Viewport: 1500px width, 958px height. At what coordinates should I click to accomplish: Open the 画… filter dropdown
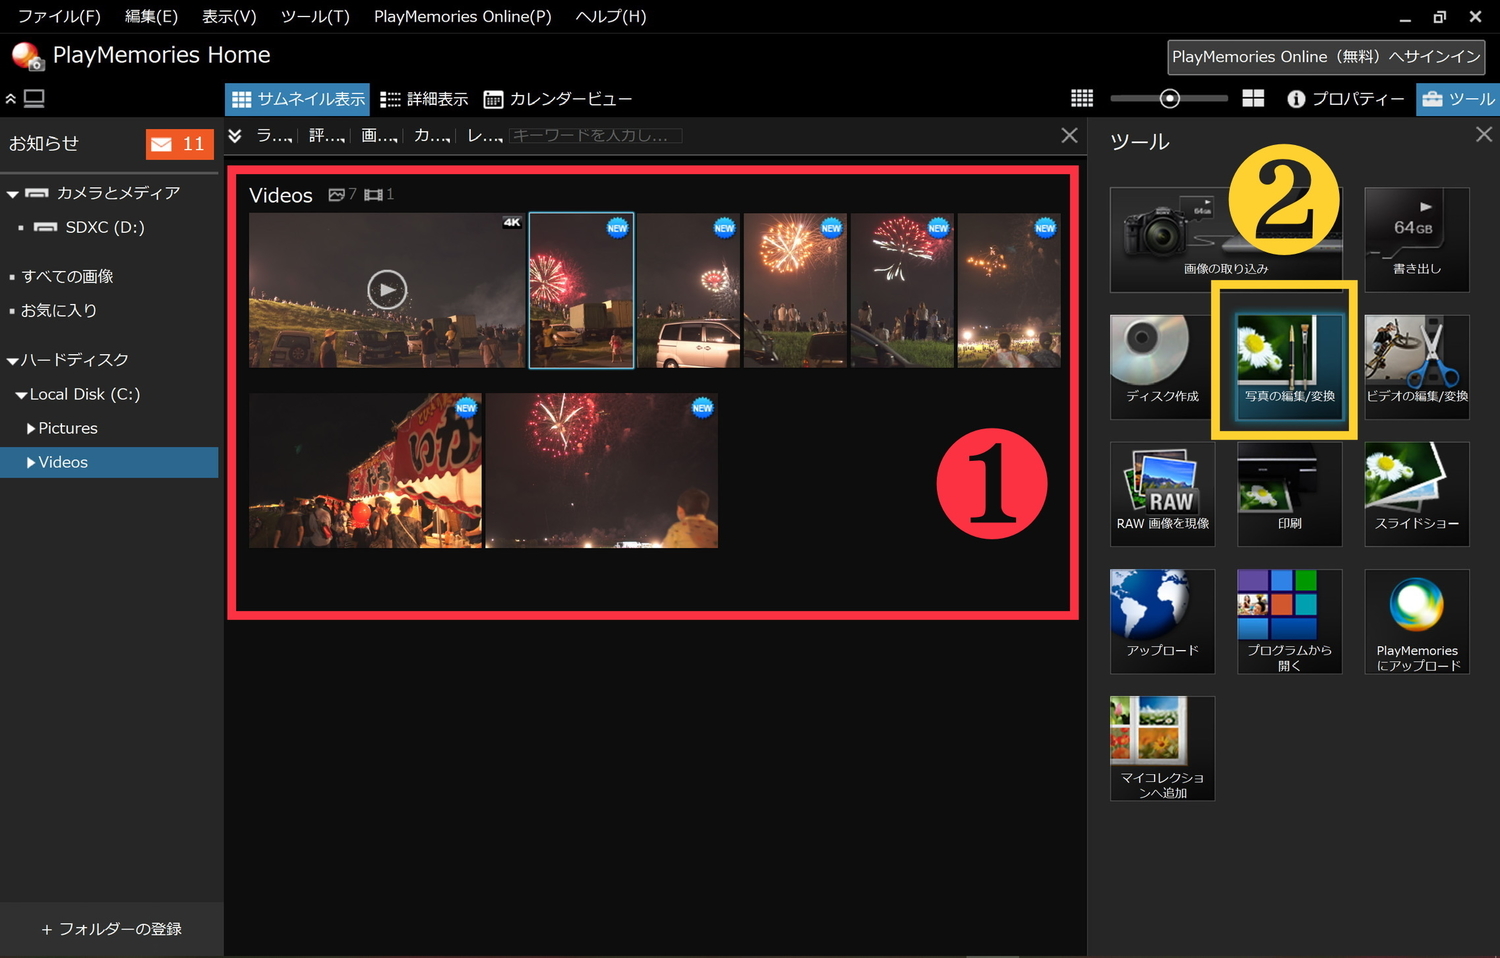379,135
